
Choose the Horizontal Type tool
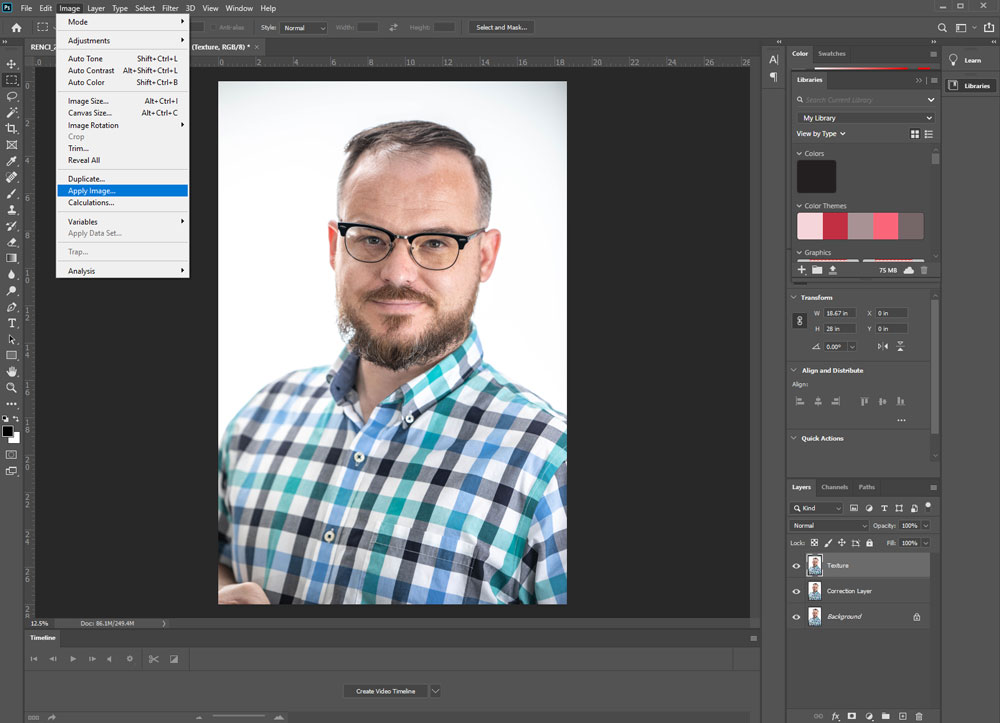point(12,323)
